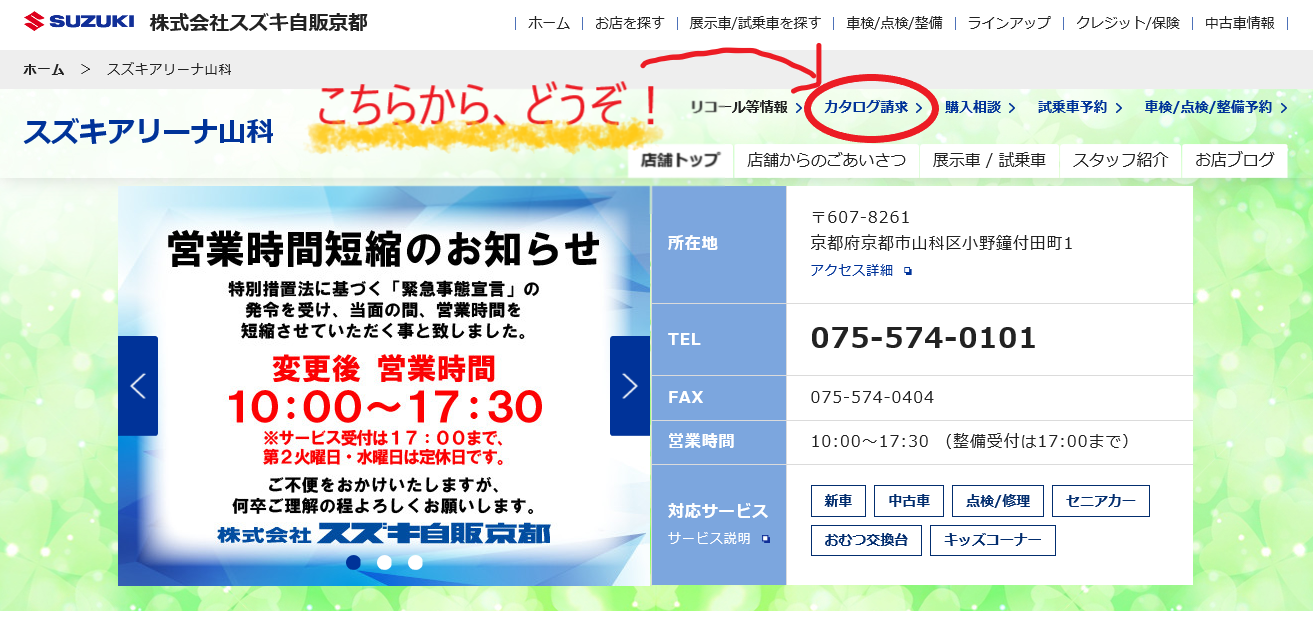
Task: Click the 中古車 service tag
Action: [x=909, y=501]
